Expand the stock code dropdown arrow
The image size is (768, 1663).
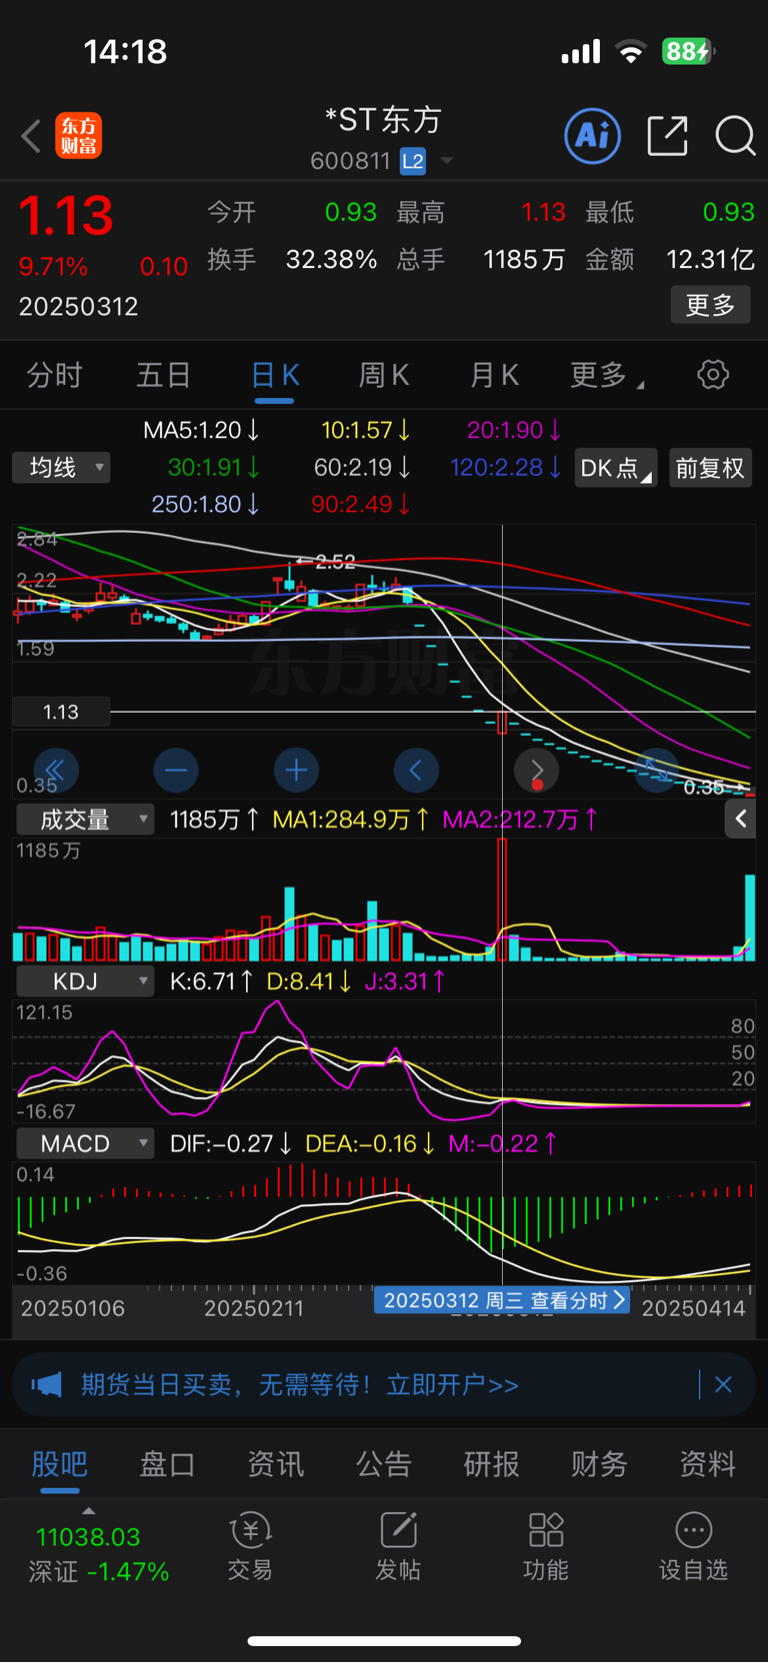coord(447,161)
